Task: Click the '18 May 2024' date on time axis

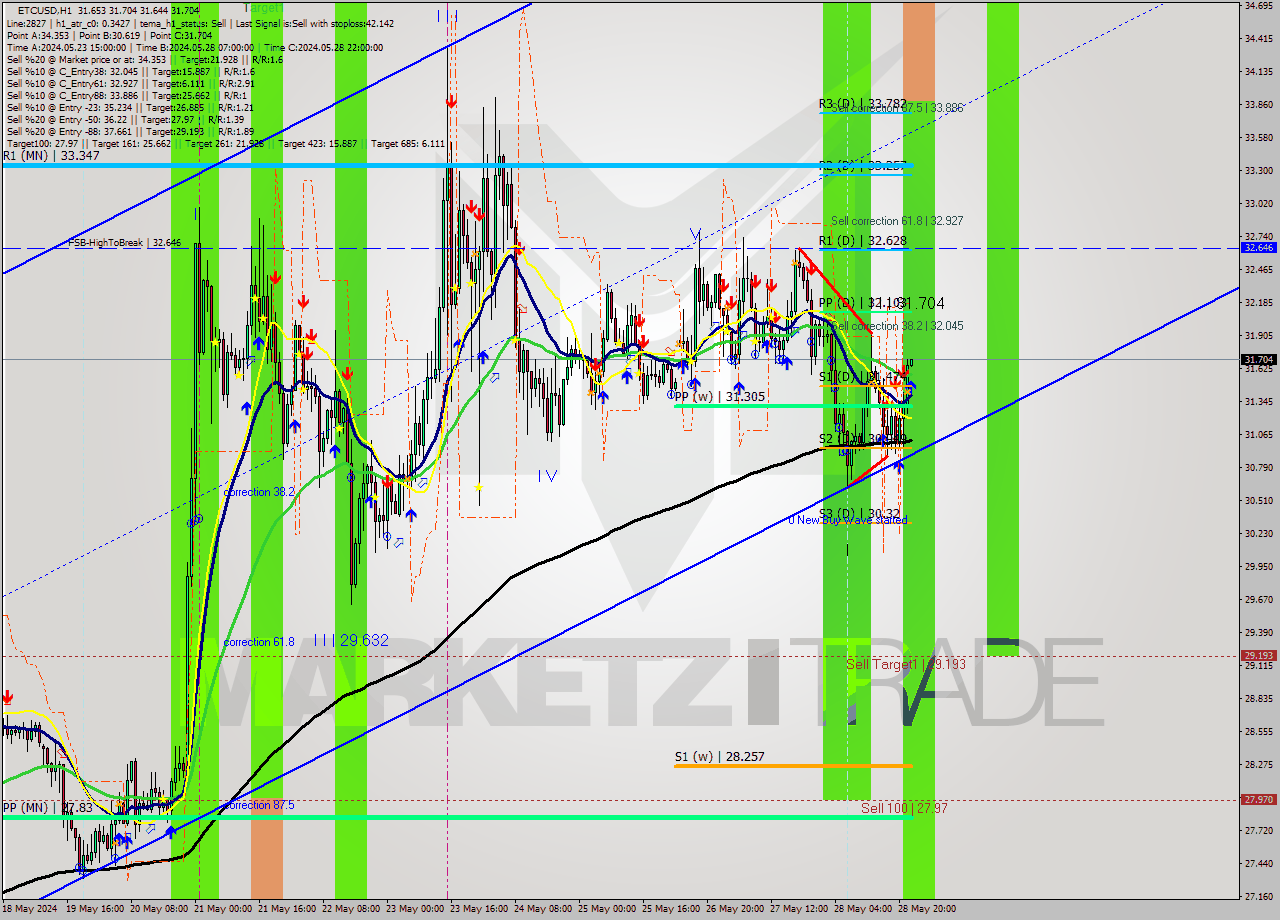Action: (x=30, y=909)
